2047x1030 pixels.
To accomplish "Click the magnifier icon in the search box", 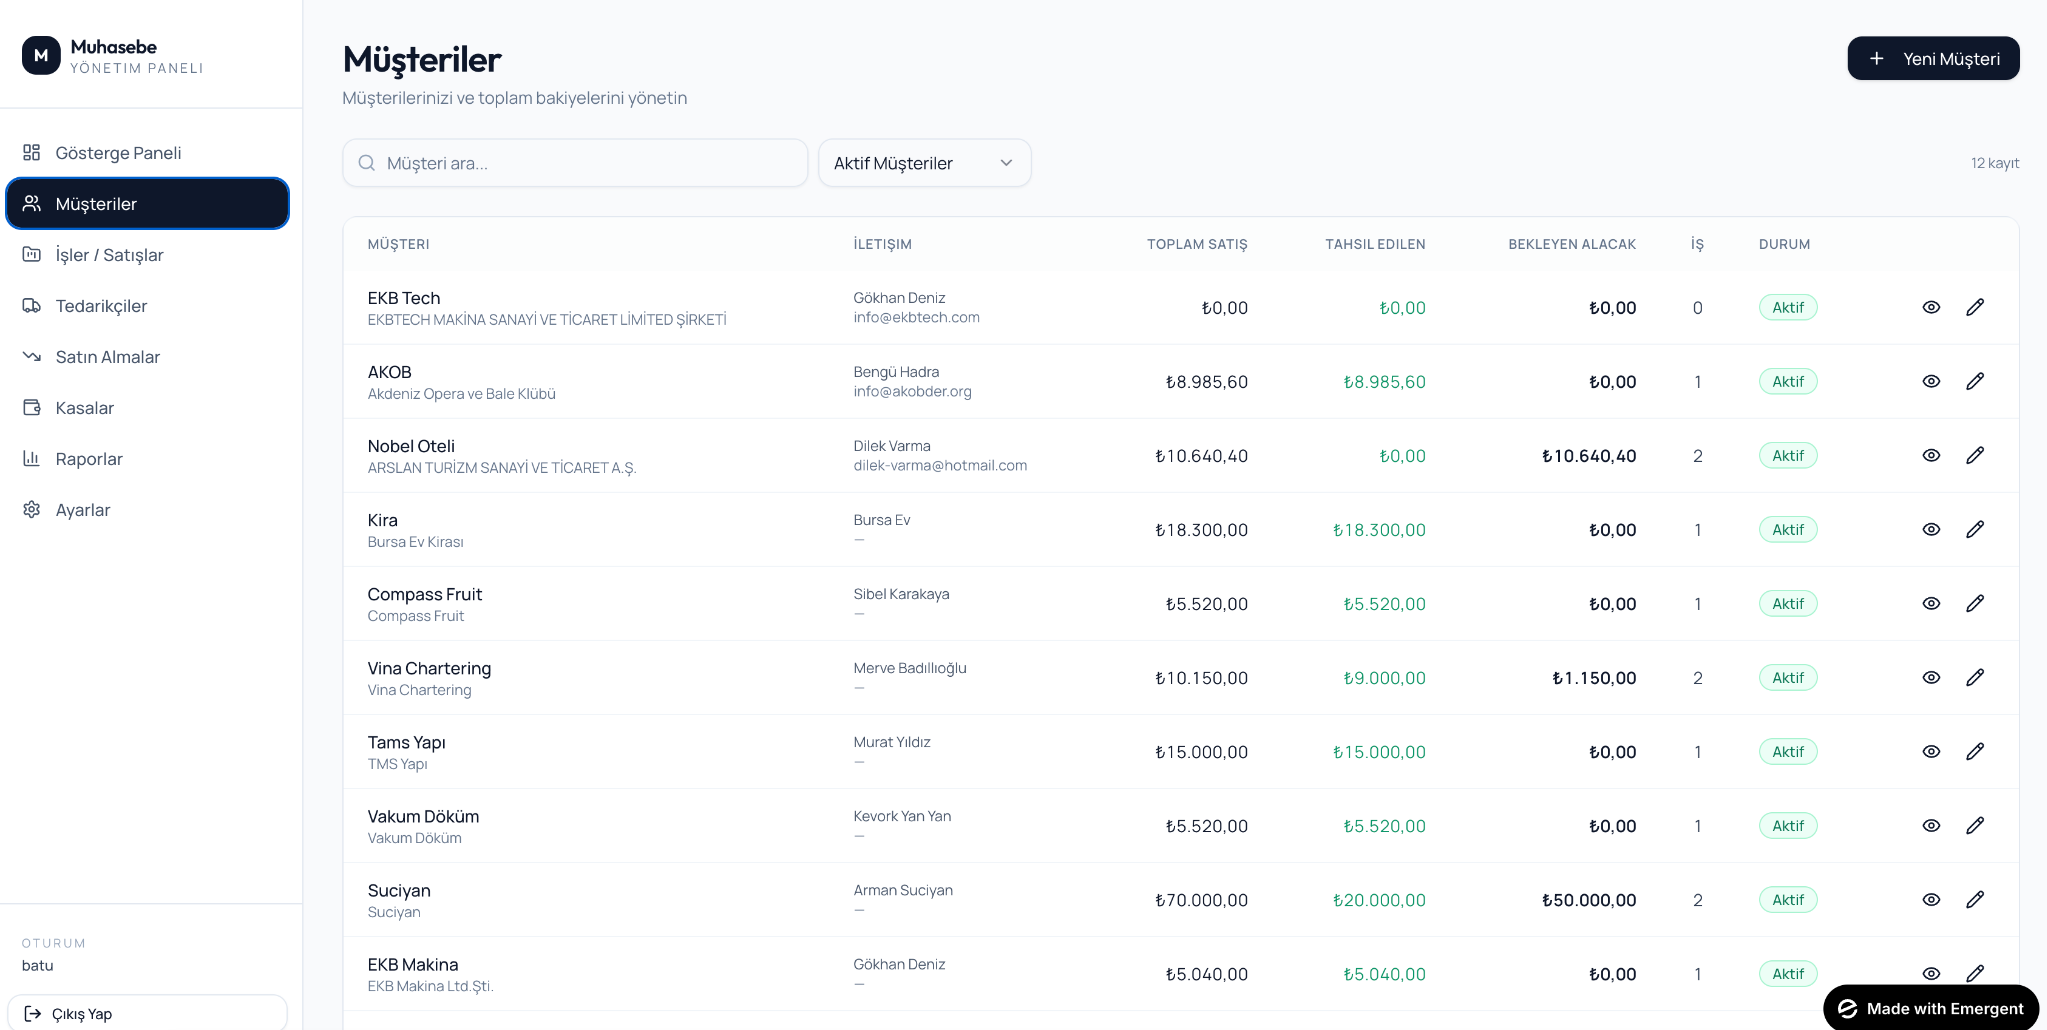I will click(x=367, y=163).
